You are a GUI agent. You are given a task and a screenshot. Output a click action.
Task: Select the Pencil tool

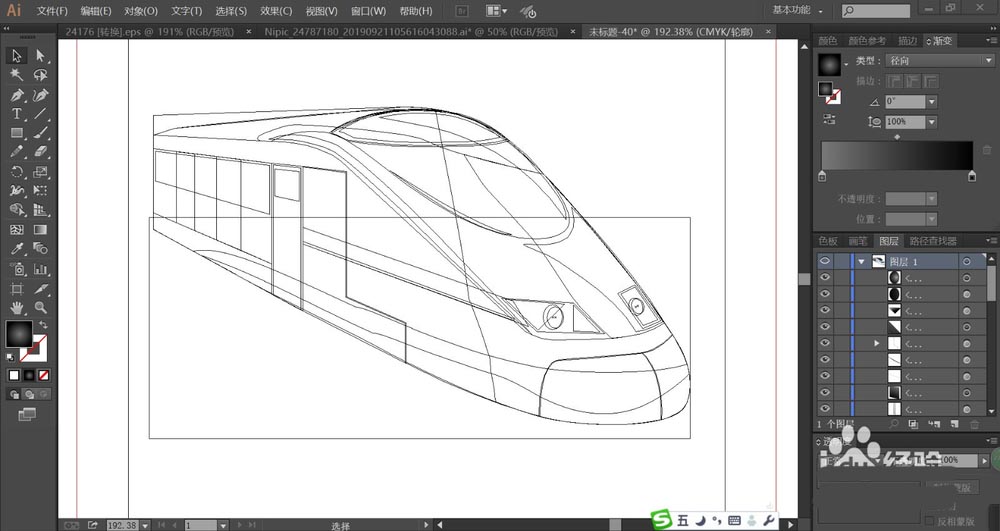[17, 152]
